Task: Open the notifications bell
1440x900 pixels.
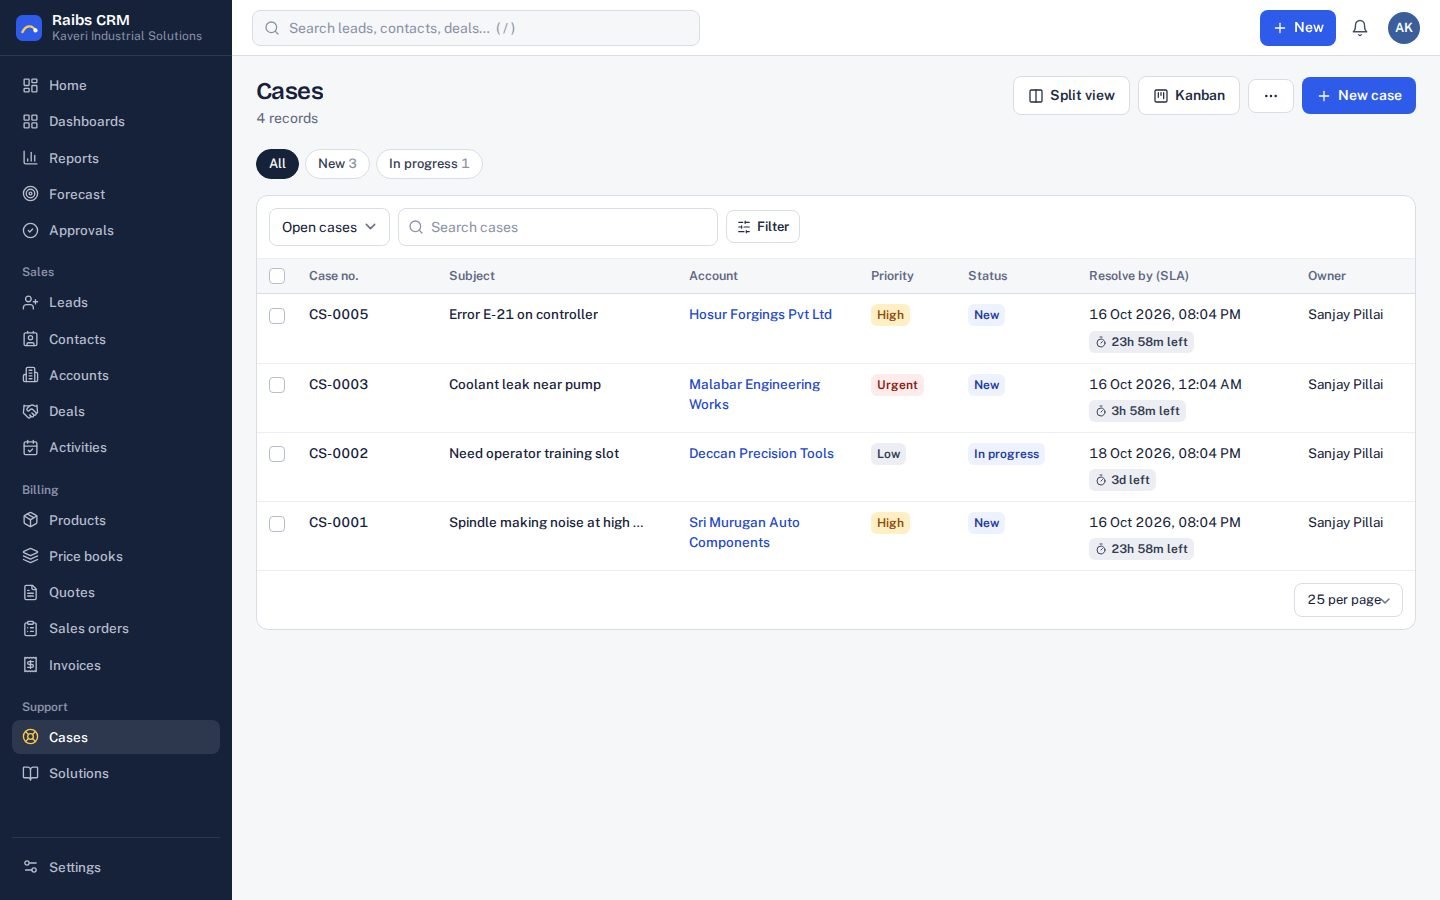Action: pyautogui.click(x=1360, y=28)
